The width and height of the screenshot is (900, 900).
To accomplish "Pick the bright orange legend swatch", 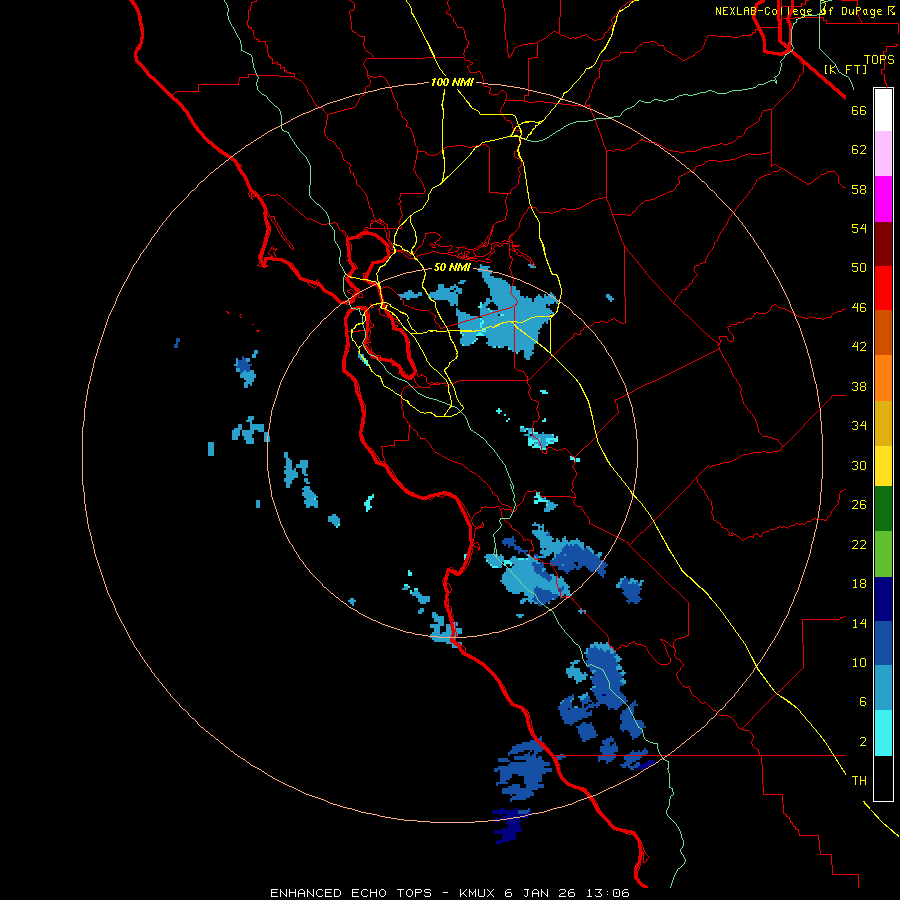I will 883,378.
